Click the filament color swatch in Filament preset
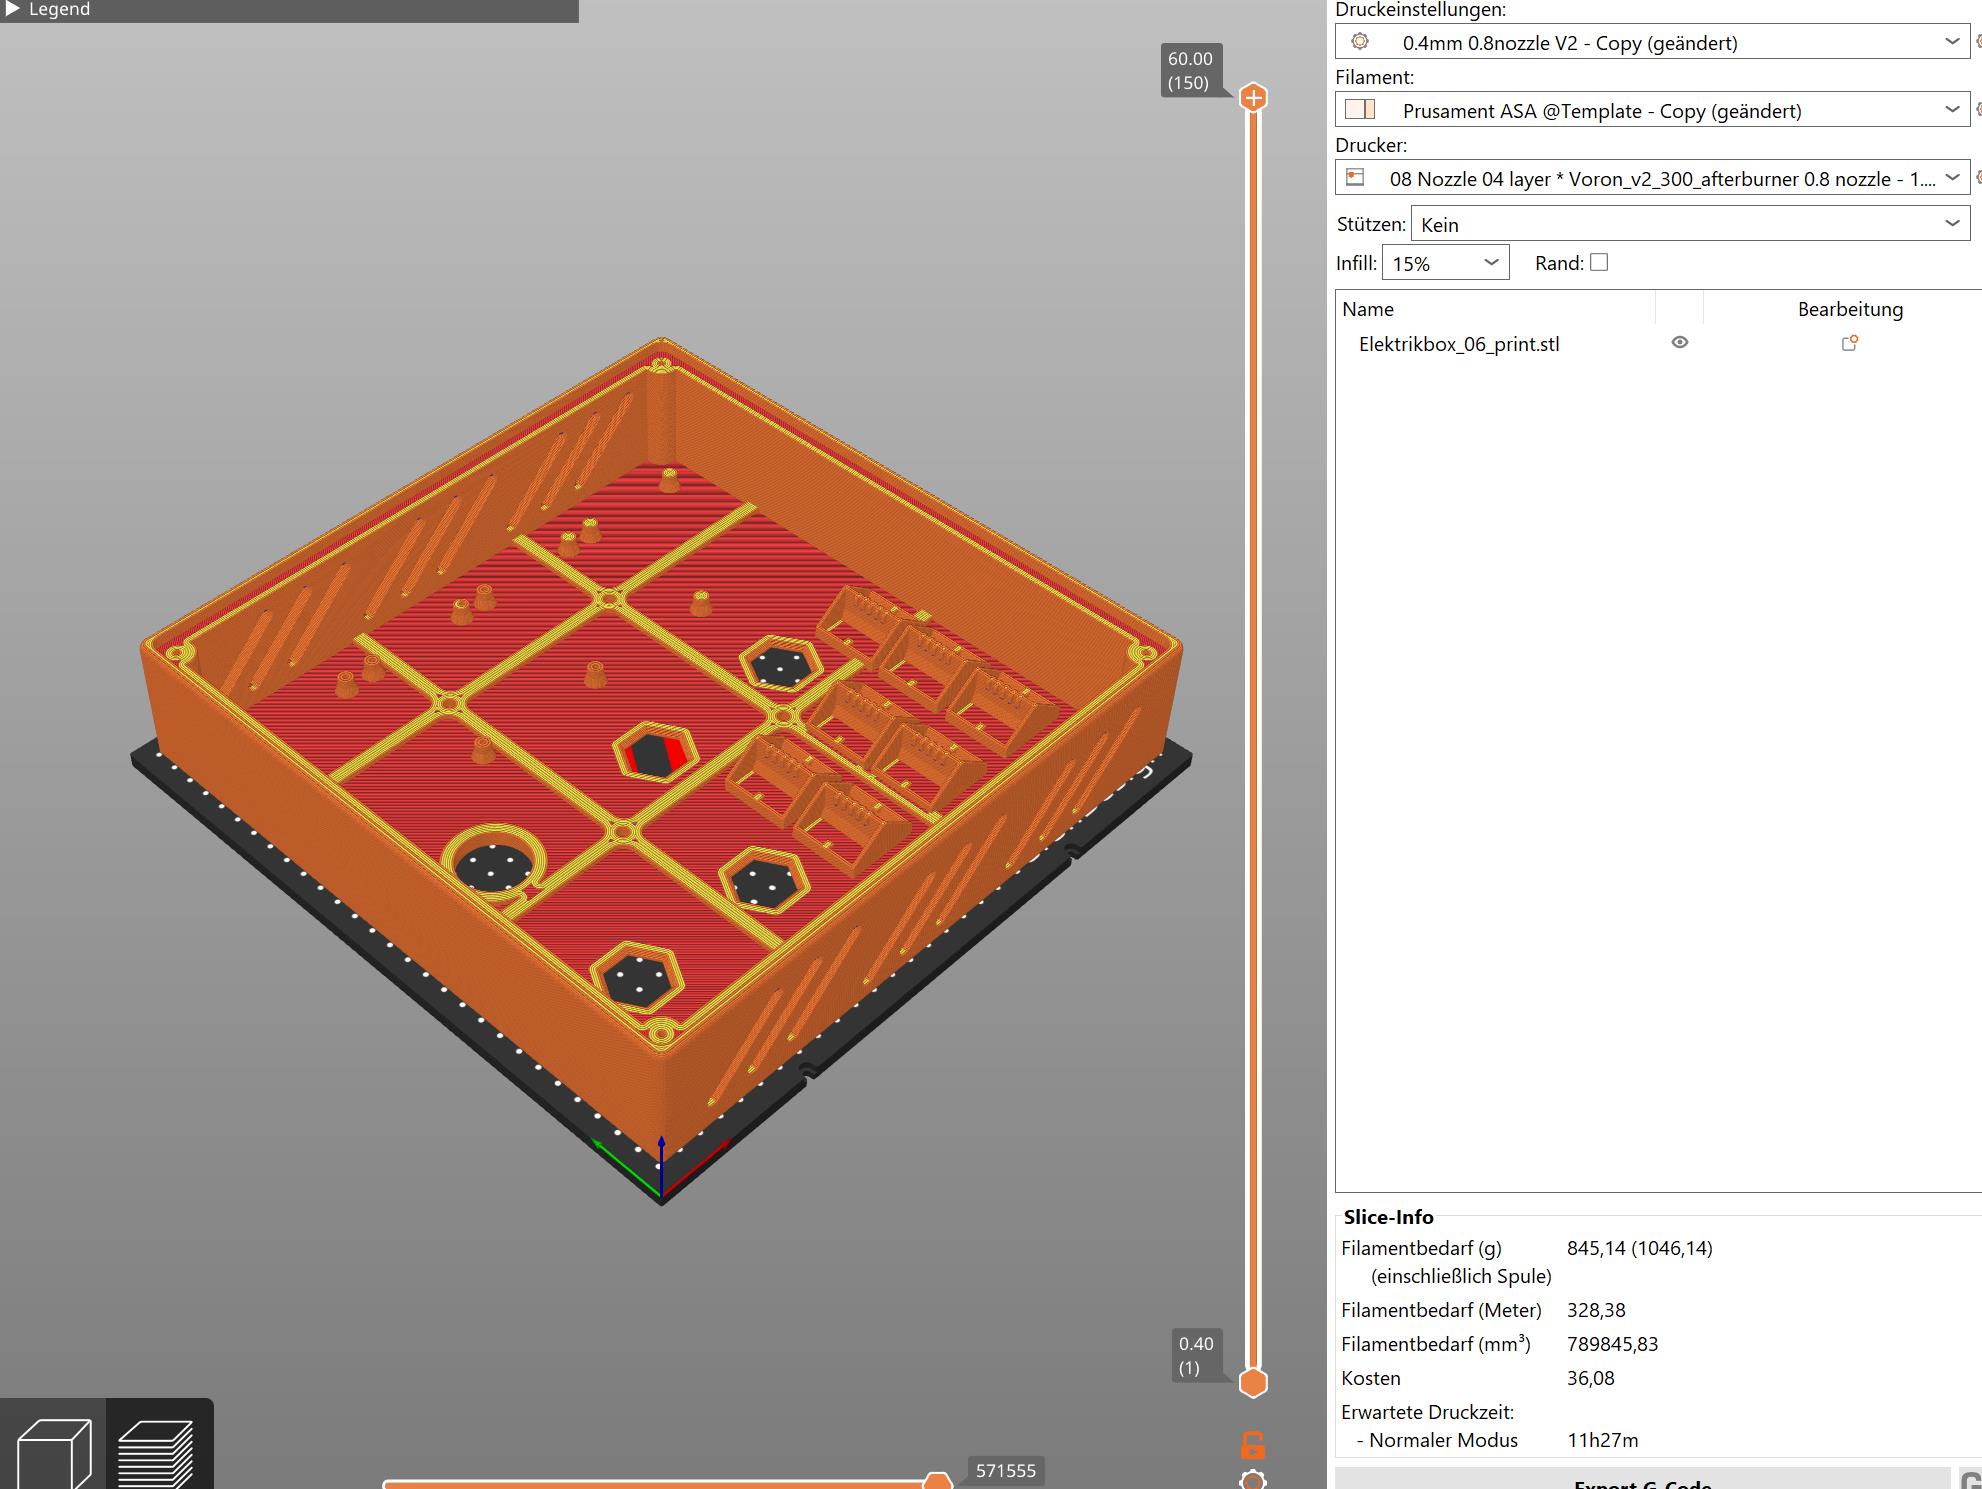Image resolution: width=1982 pixels, height=1489 pixels. point(1360,109)
